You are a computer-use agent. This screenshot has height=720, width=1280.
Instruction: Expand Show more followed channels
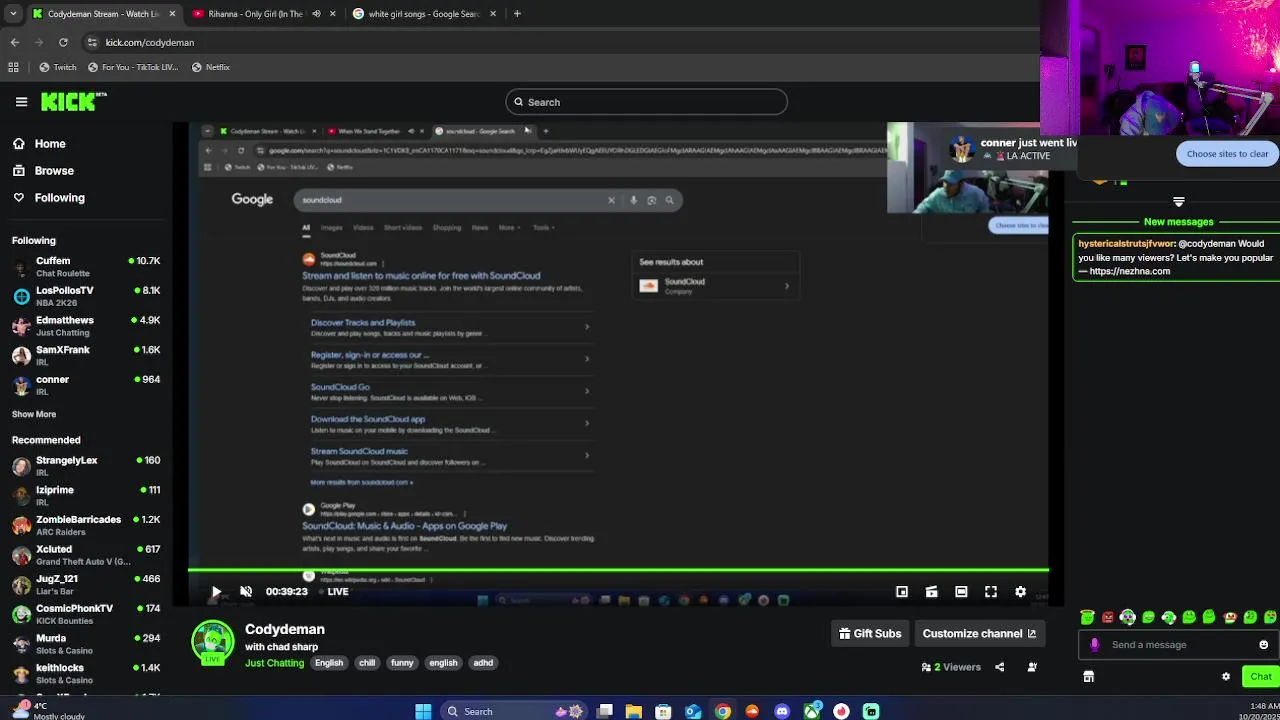(34, 414)
